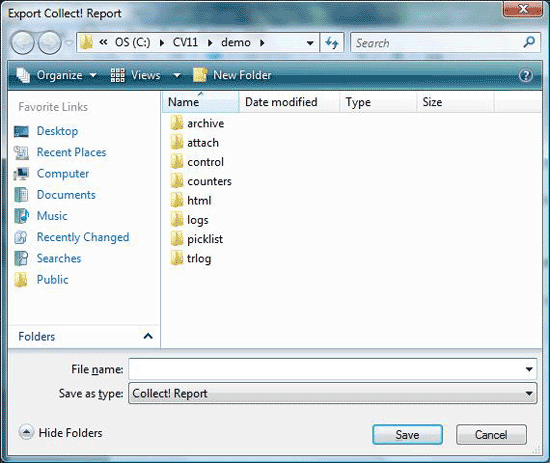Expand the File name dropdown arrow
The width and height of the screenshot is (550, 463).
(x=529, y=369)
